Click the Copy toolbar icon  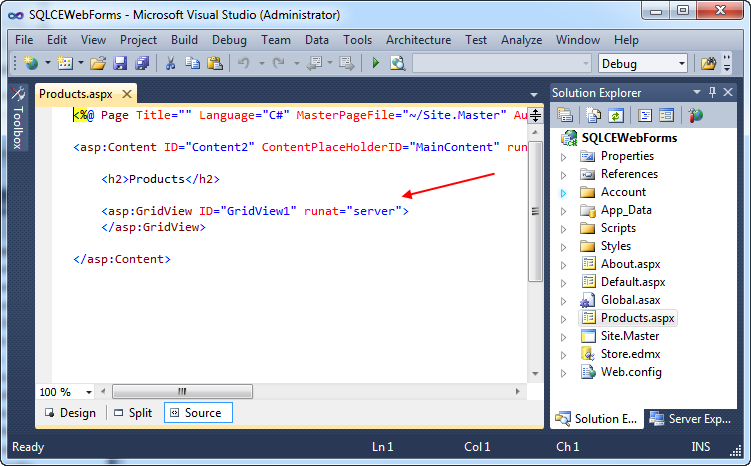pos(193,63)
